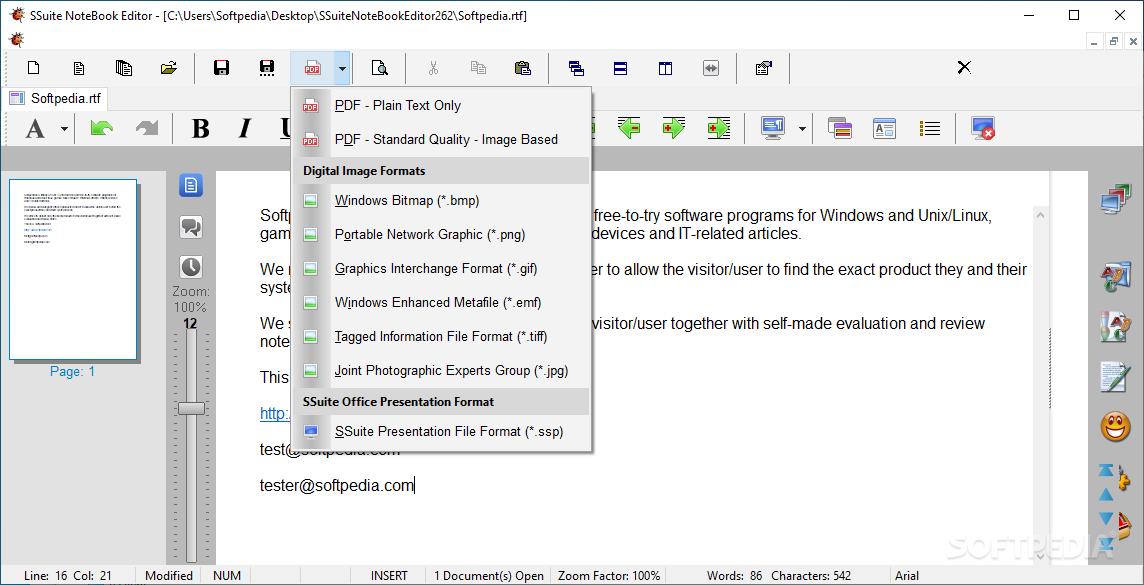The image size is (1144, 585).
Task: Open the options settings icon
Action: [x=764, y=69]
